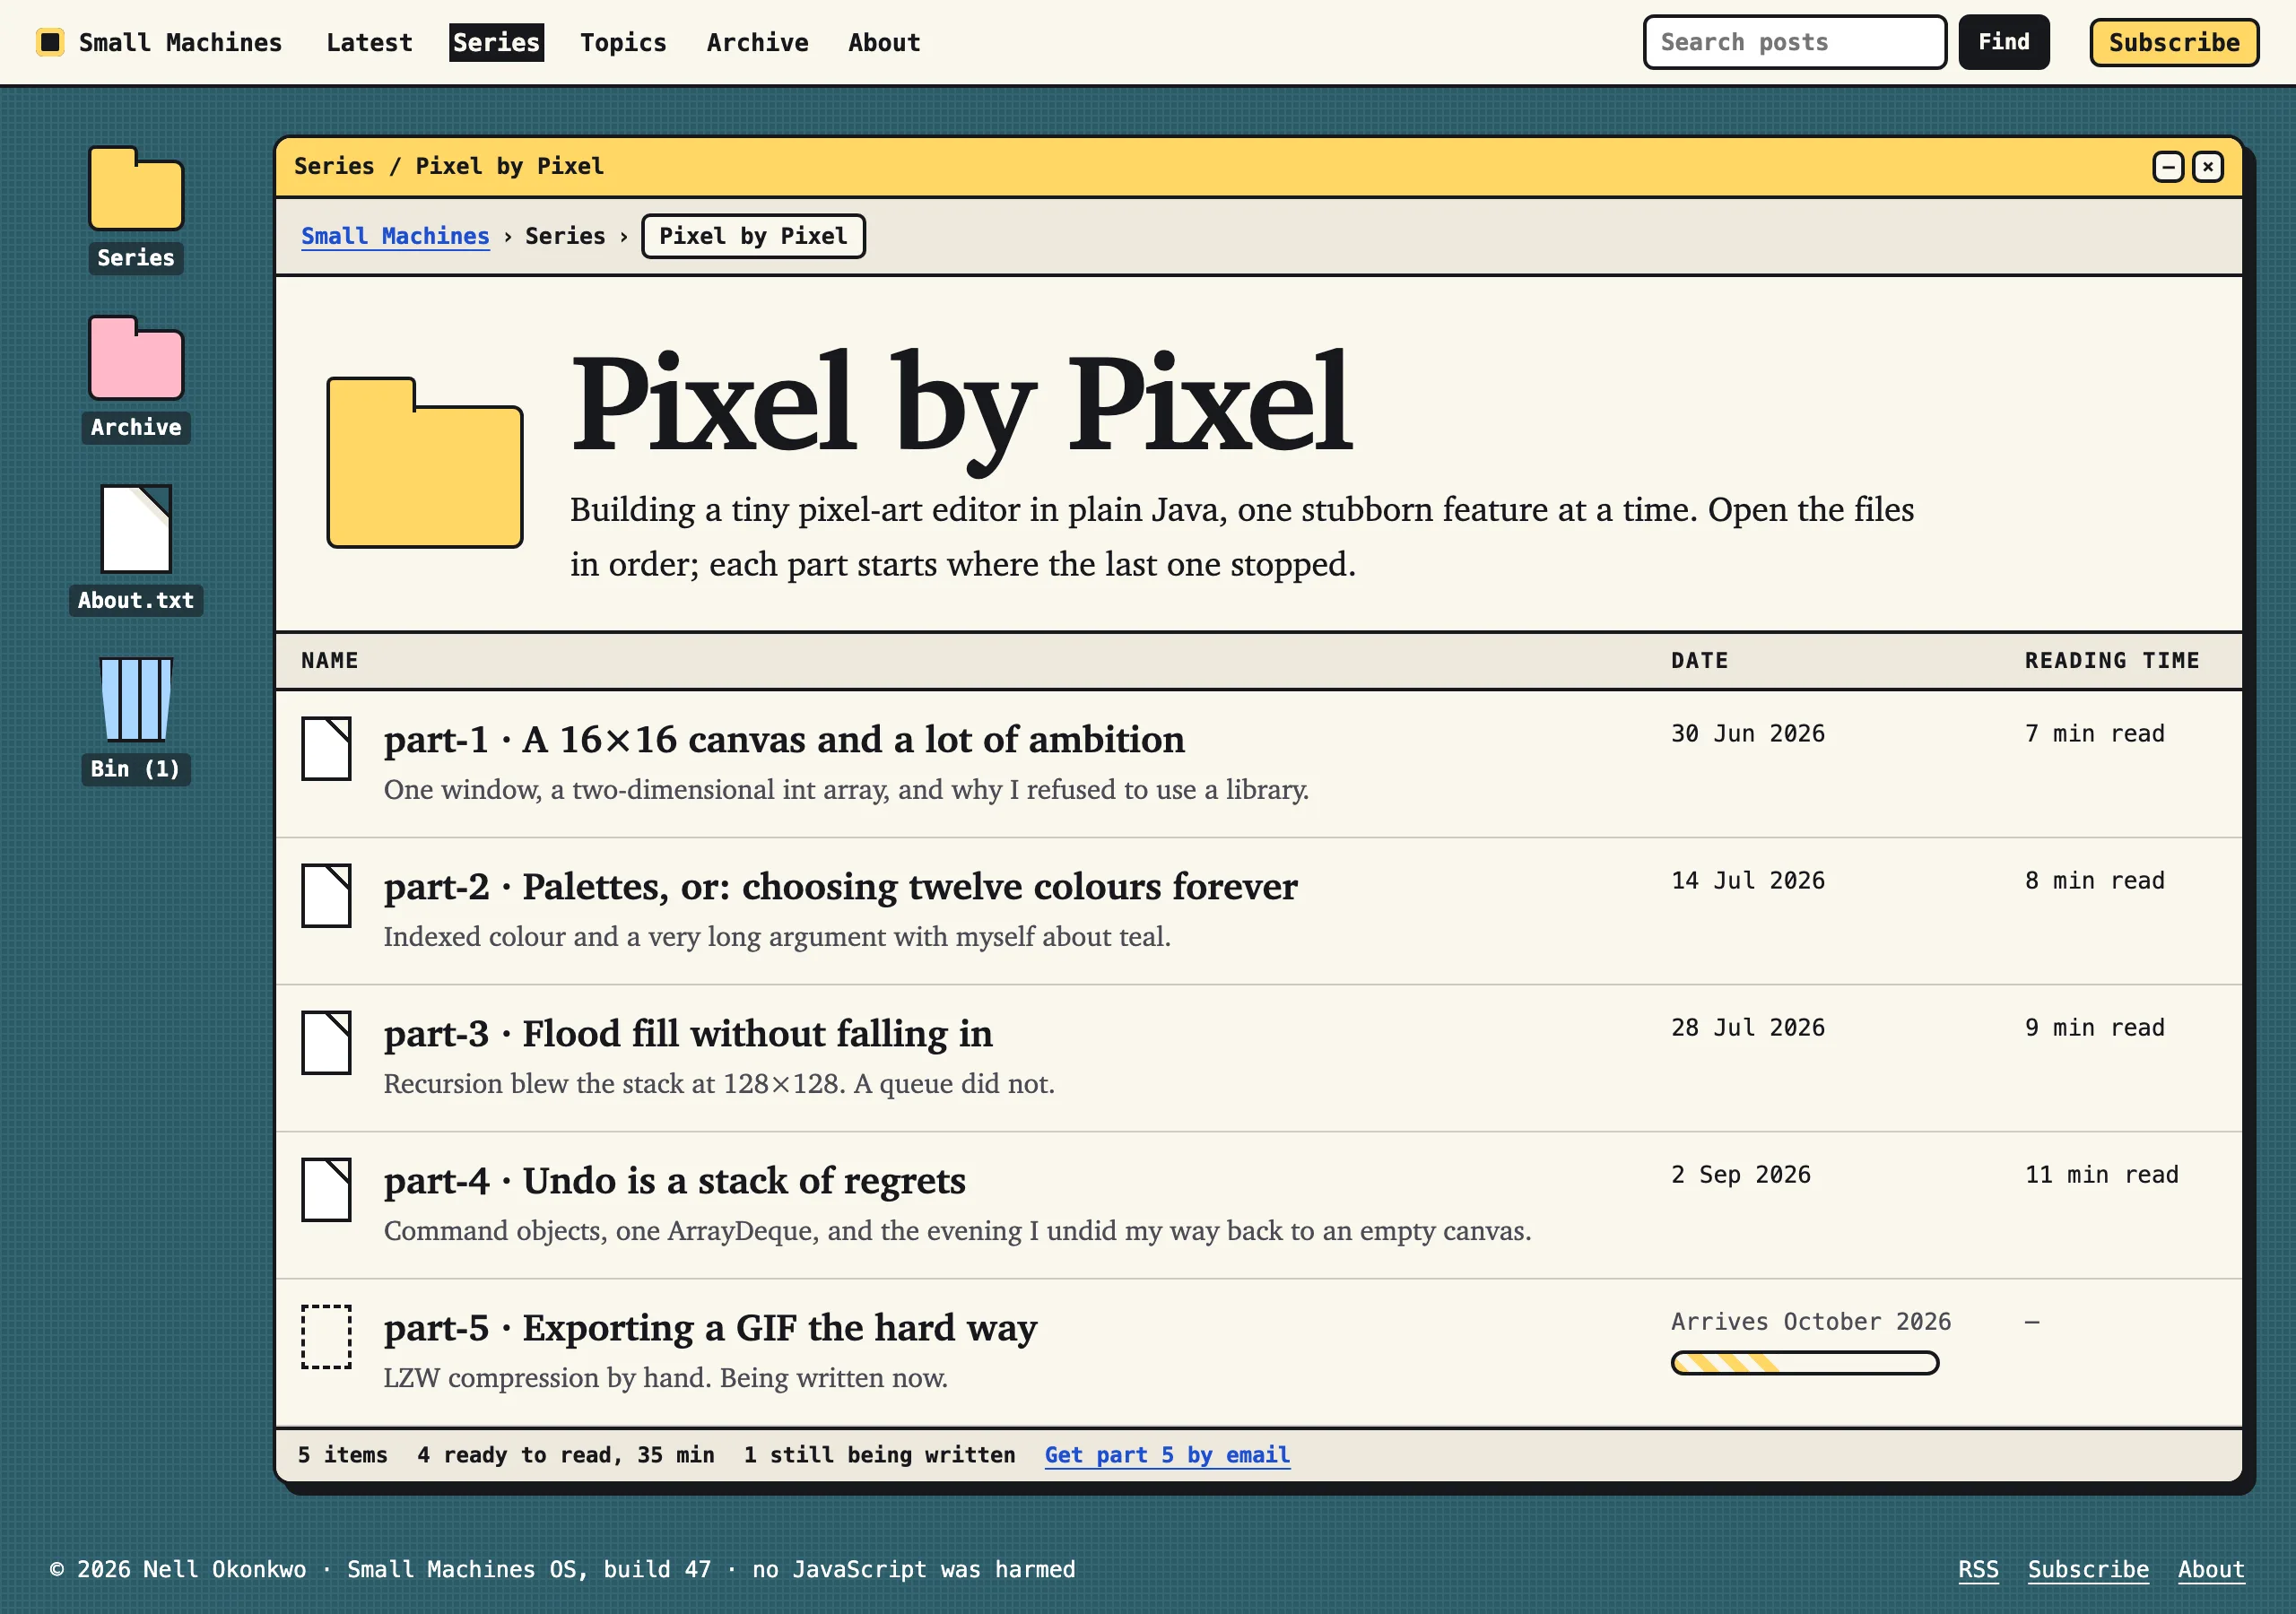Follow the Small Machines breadcrumb link
Viewport: 2296px width, 1614px height.
pos(395,236)
